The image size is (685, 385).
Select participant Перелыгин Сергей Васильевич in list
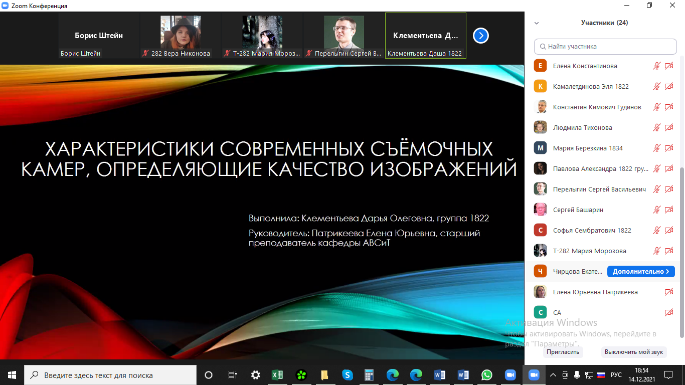[x=603, y=189]
